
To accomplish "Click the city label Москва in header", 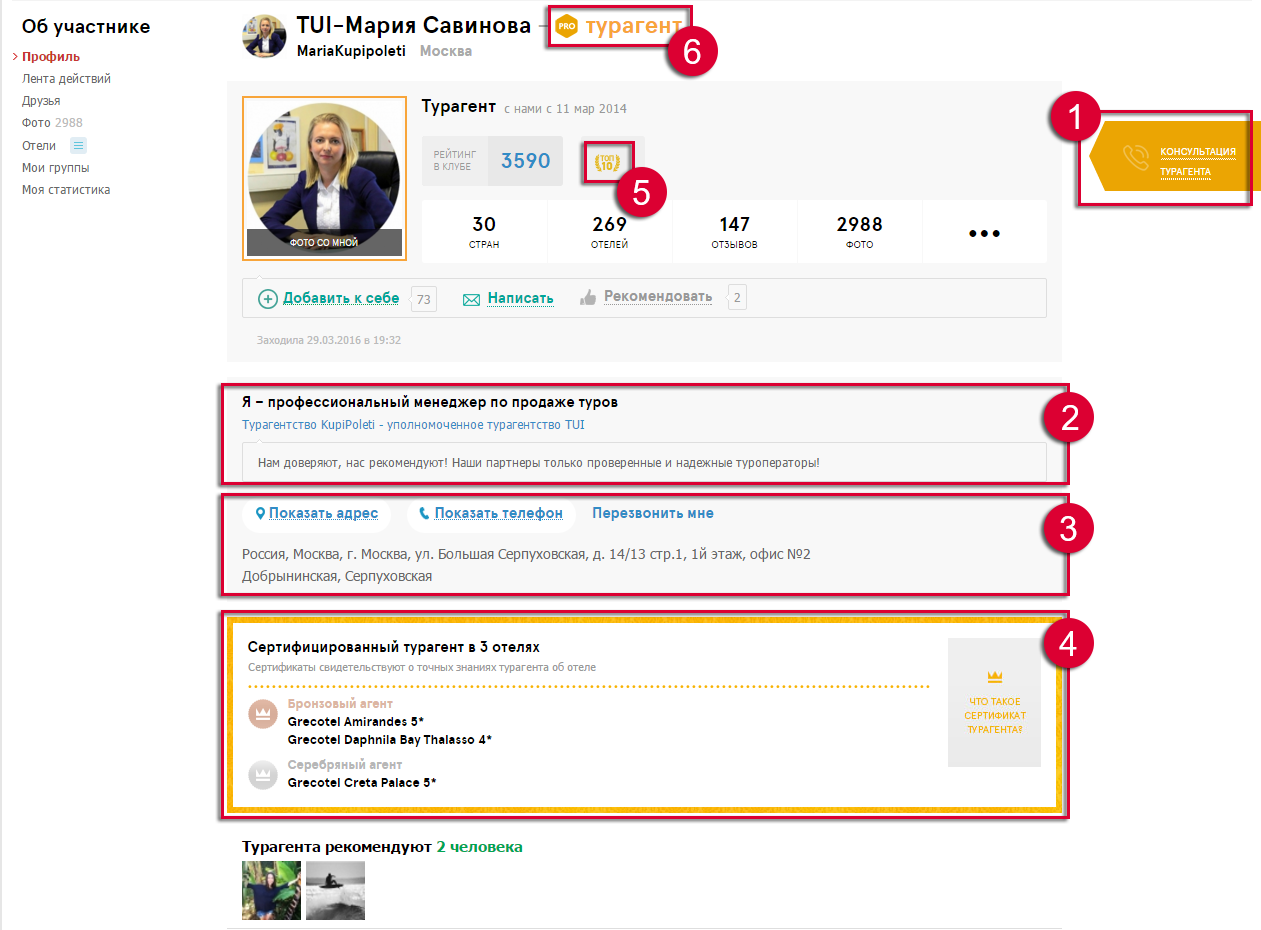I will 446,51.
